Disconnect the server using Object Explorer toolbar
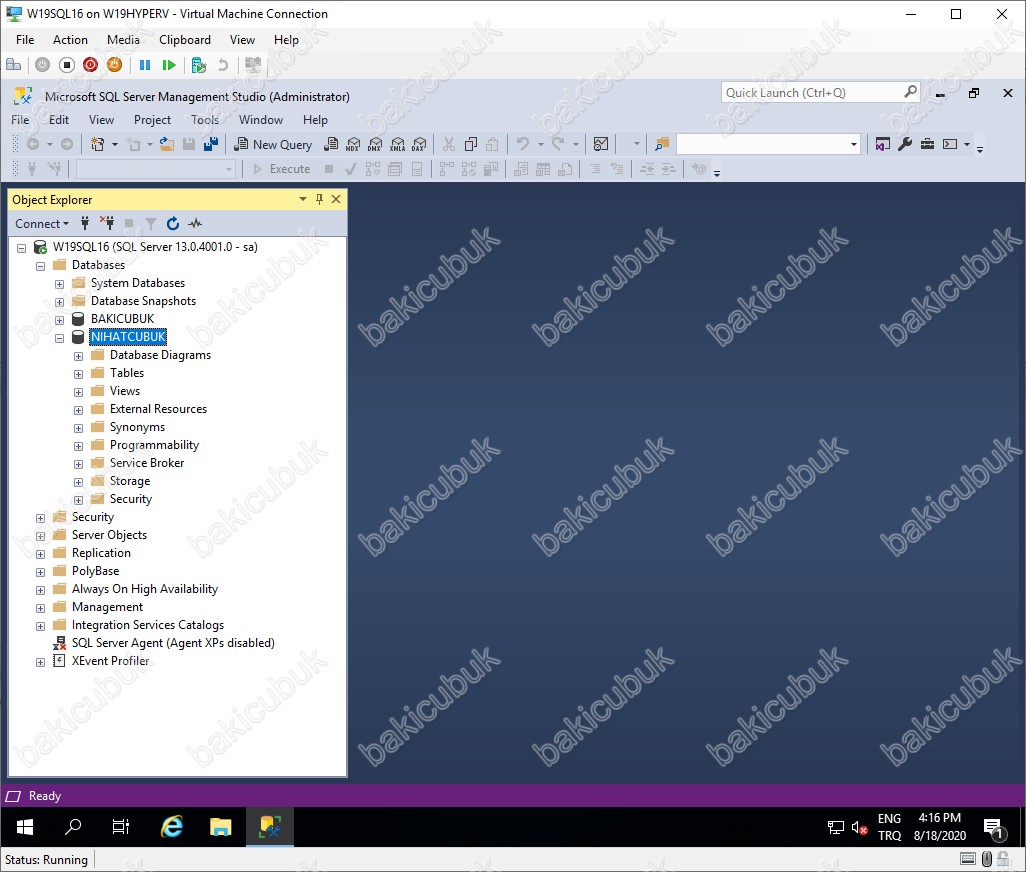This screenshot has width=1026, height=872. [x=107, y=224]
